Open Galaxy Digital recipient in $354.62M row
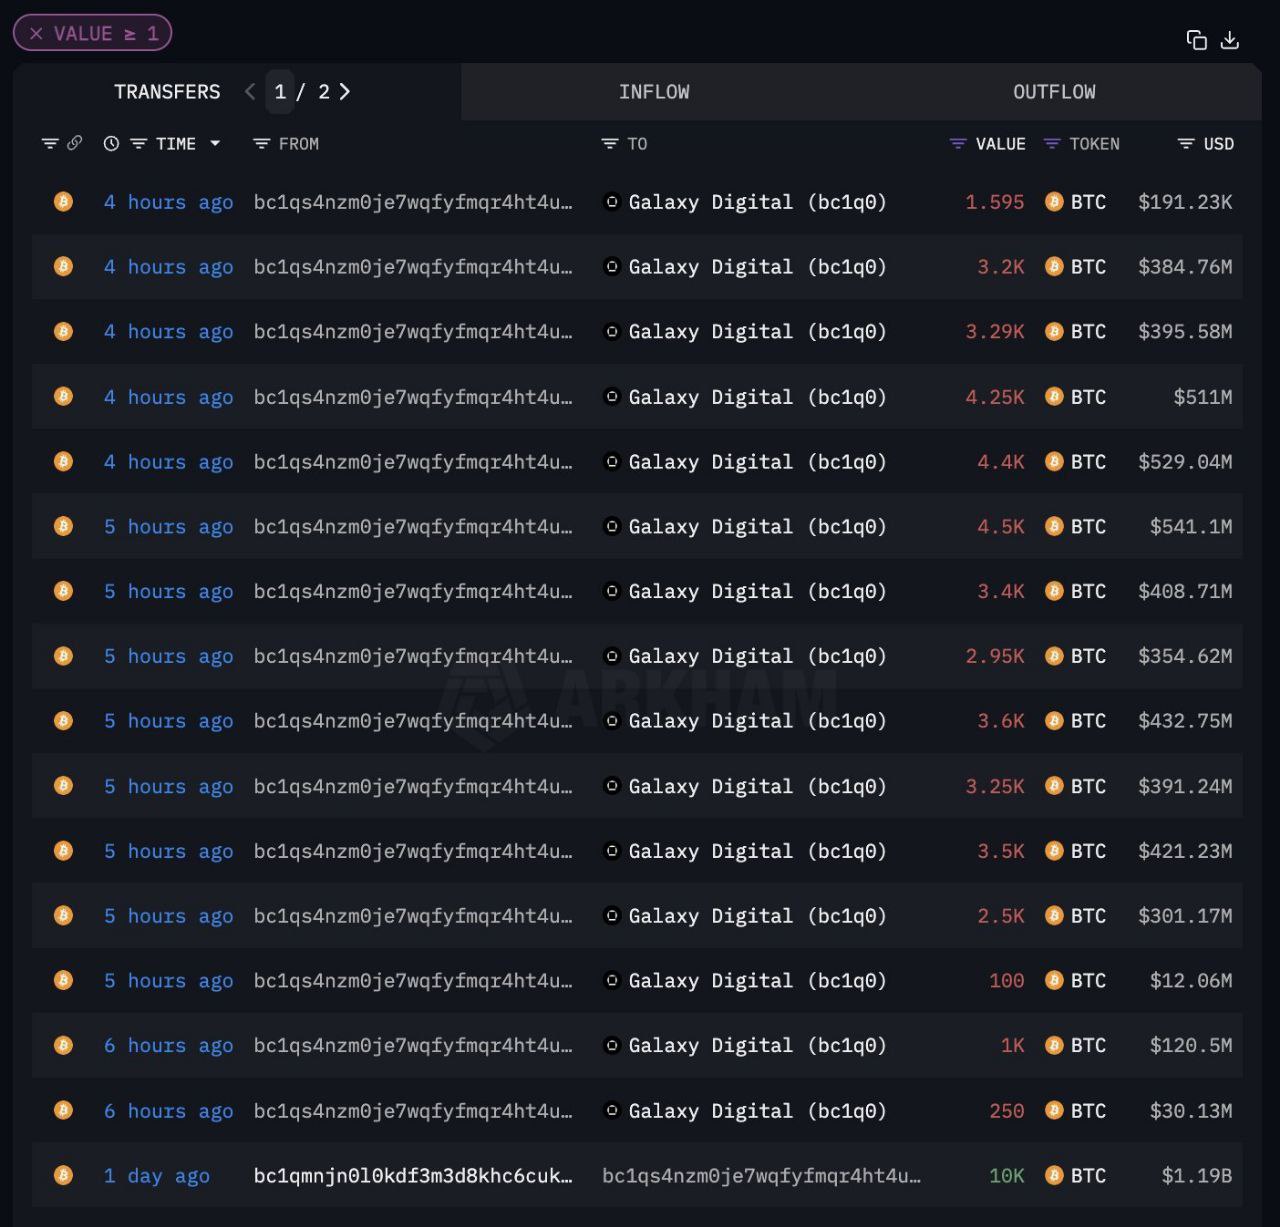This screenshot has width=1280, height=1227. pos(757,657)
